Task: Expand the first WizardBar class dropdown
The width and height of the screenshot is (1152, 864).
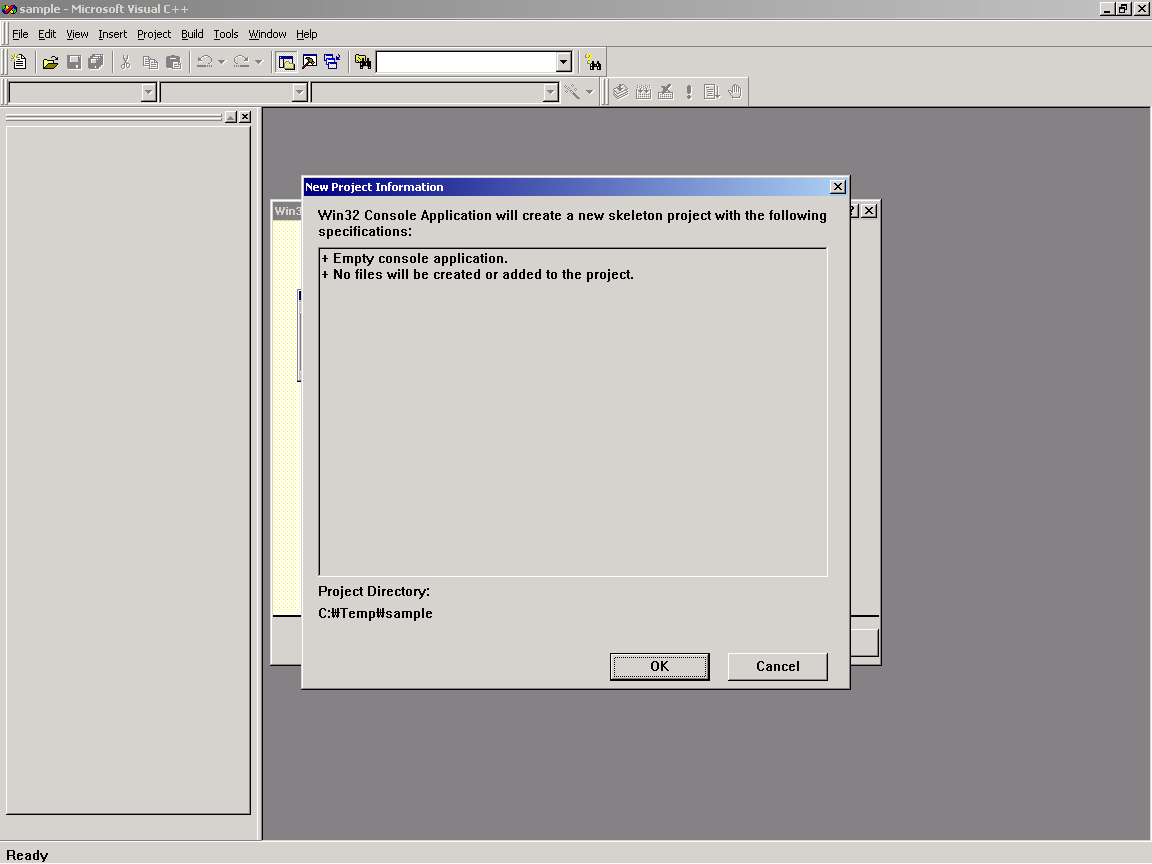Action: tap(149, 92)
